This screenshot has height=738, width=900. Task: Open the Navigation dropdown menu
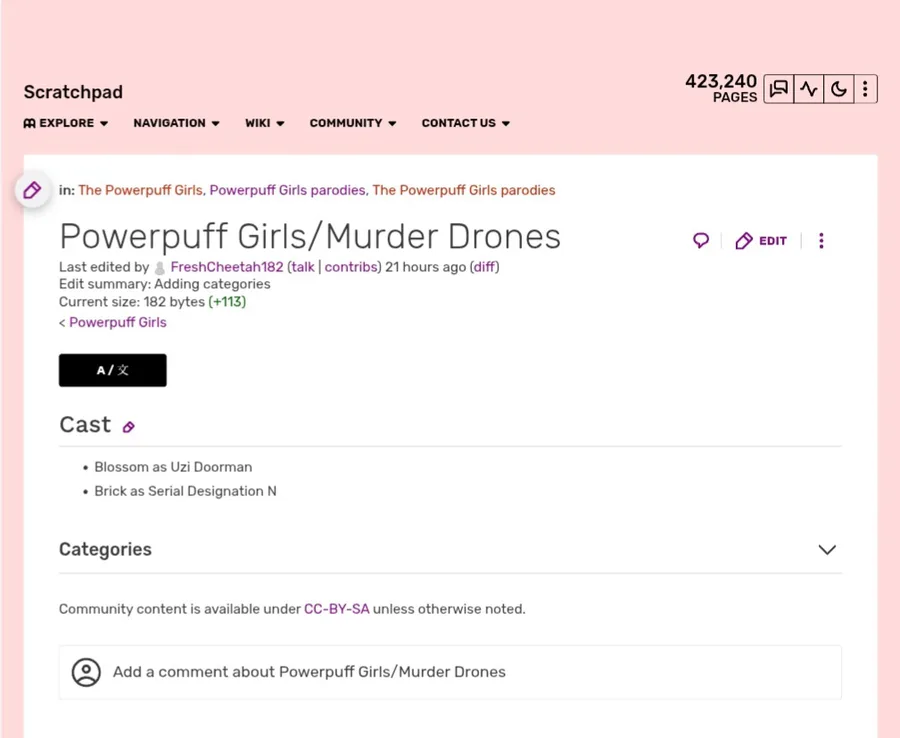tap(176, 123)
